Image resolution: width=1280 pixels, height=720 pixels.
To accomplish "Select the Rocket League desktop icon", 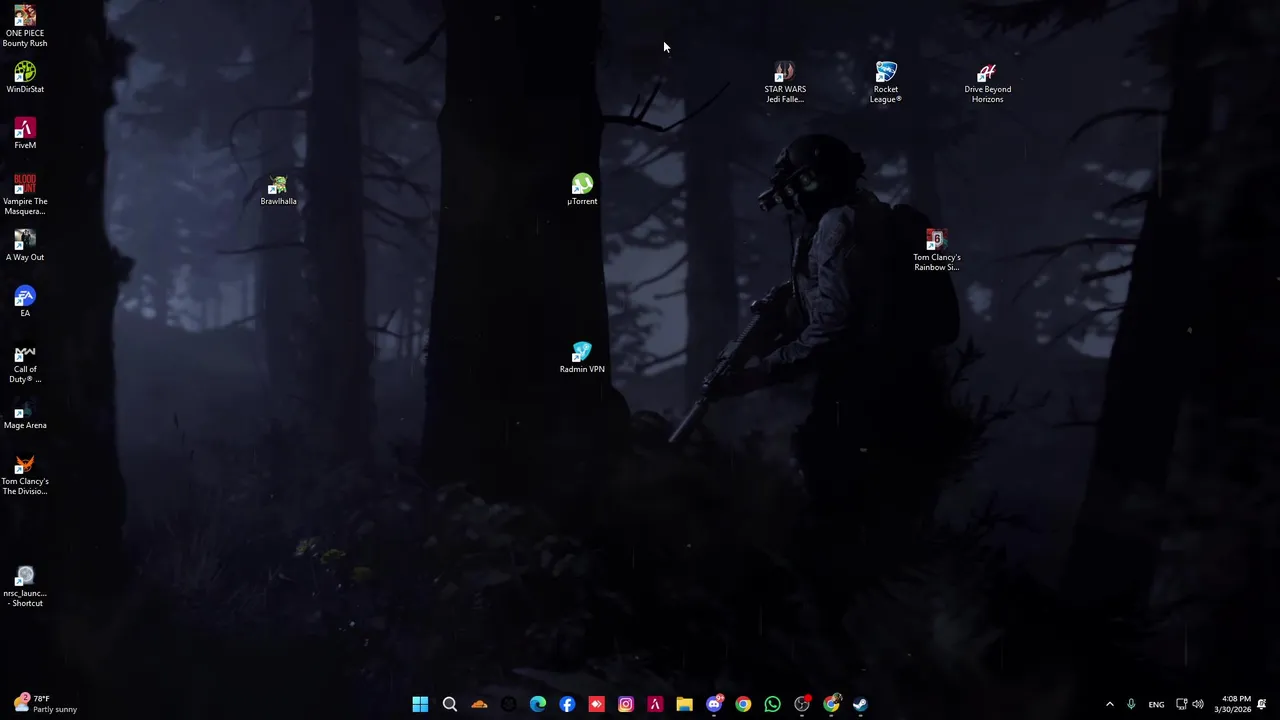I will click(x=886, y=82).
